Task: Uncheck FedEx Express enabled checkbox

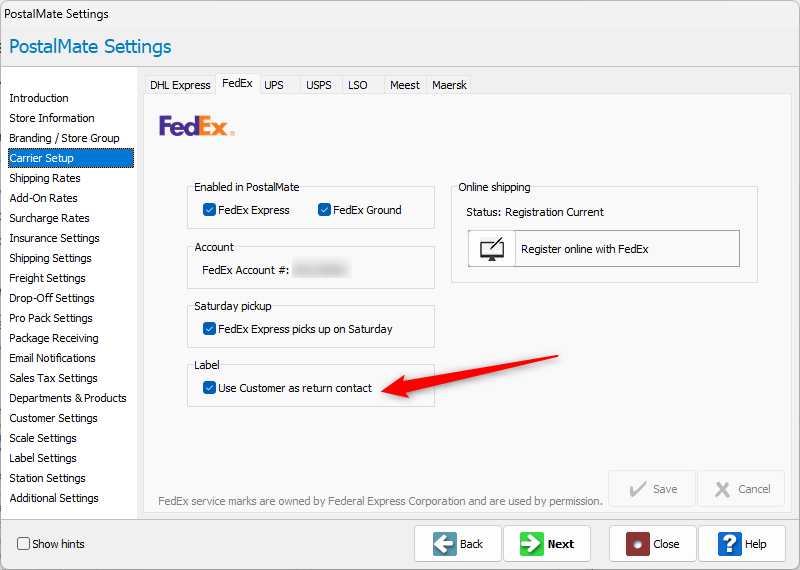Action: click(x=209, y=210)
